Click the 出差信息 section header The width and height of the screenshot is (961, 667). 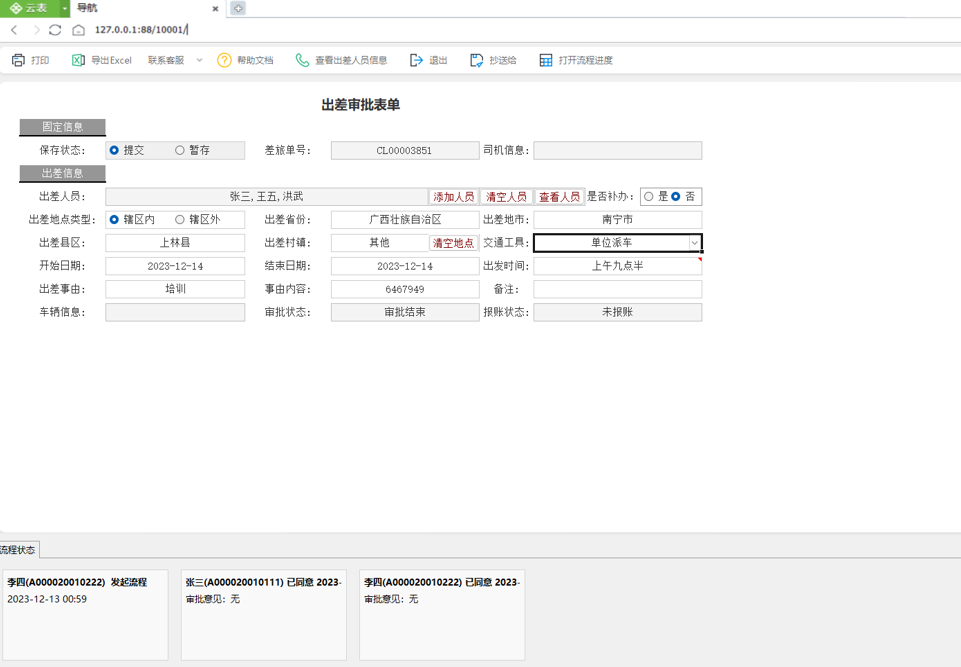pos(63,173)
